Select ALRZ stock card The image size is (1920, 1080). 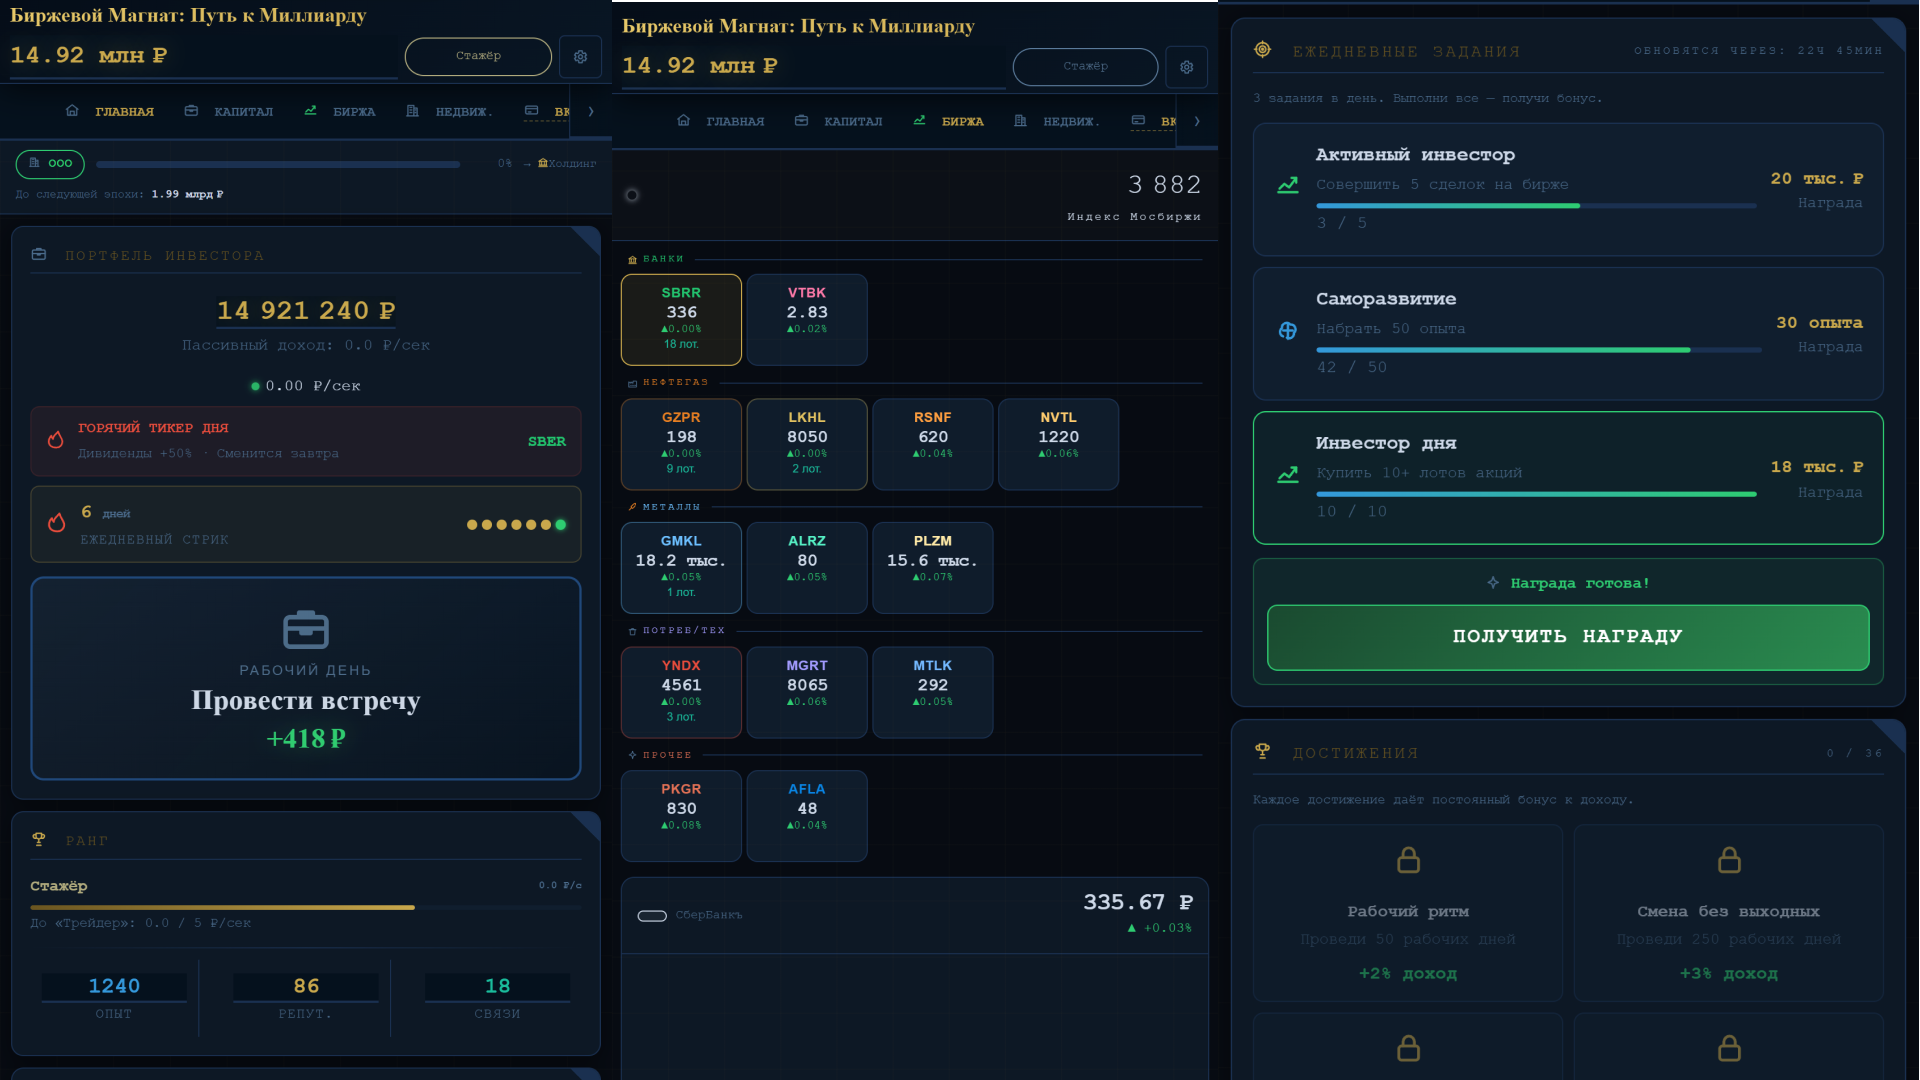tap(807, 568)
